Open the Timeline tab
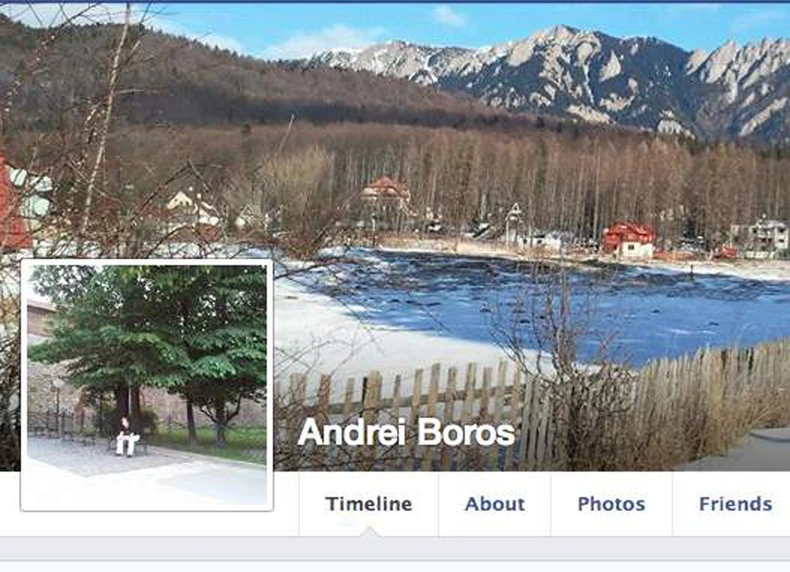Viewport: 790px width, 572px height. (x=369, y=503)
